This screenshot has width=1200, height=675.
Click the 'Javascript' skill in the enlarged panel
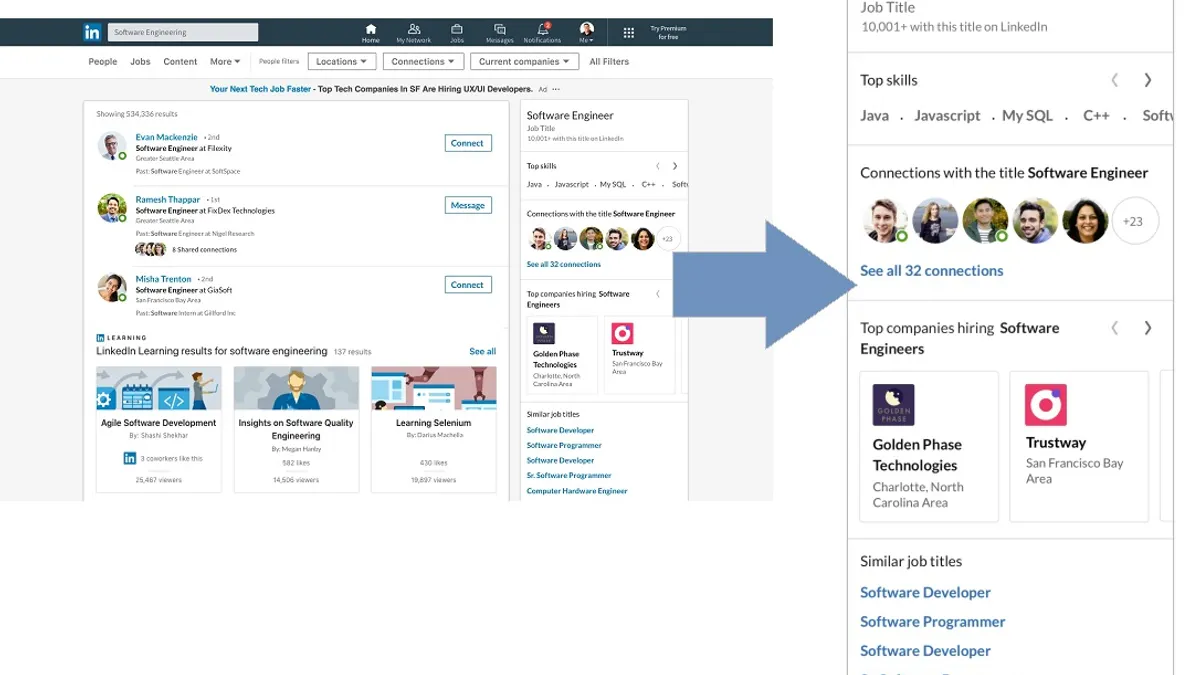(947, 115)
